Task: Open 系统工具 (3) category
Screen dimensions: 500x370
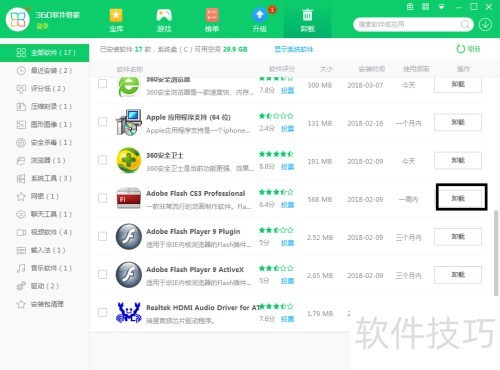Action: 44,179
